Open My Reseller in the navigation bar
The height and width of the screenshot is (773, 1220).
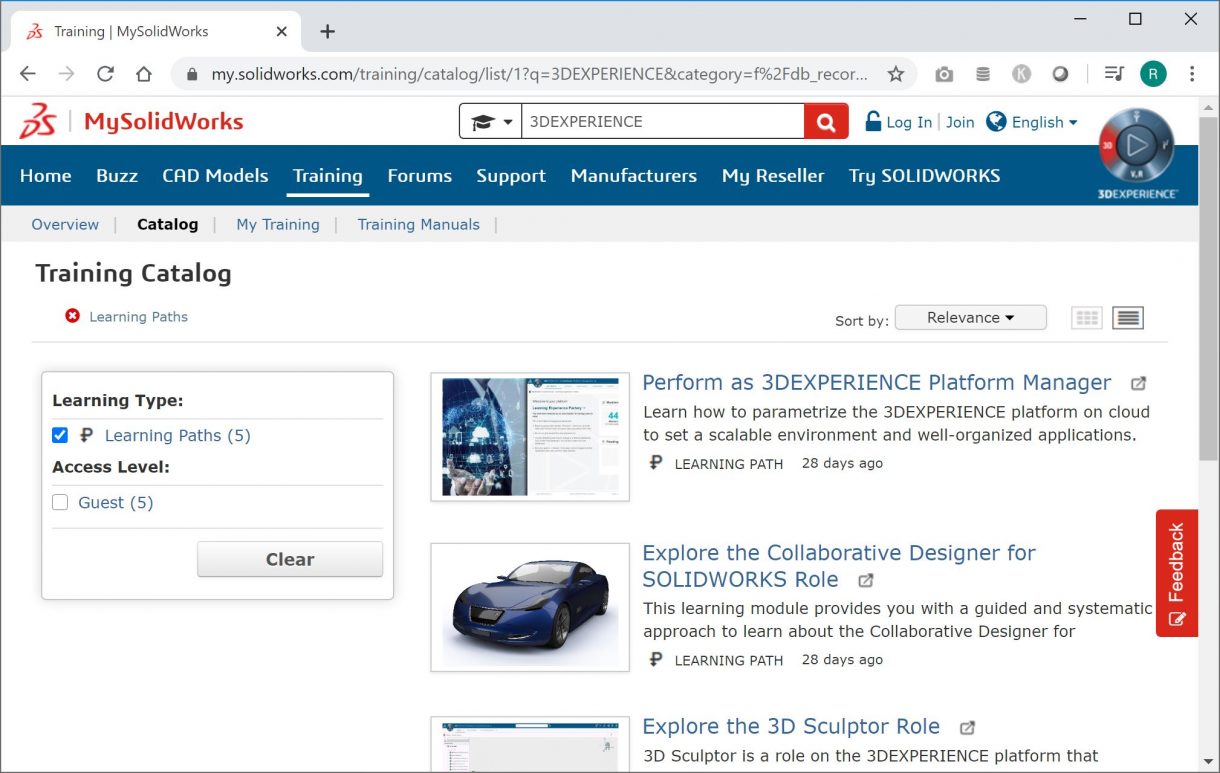click(x=773, y=175)
